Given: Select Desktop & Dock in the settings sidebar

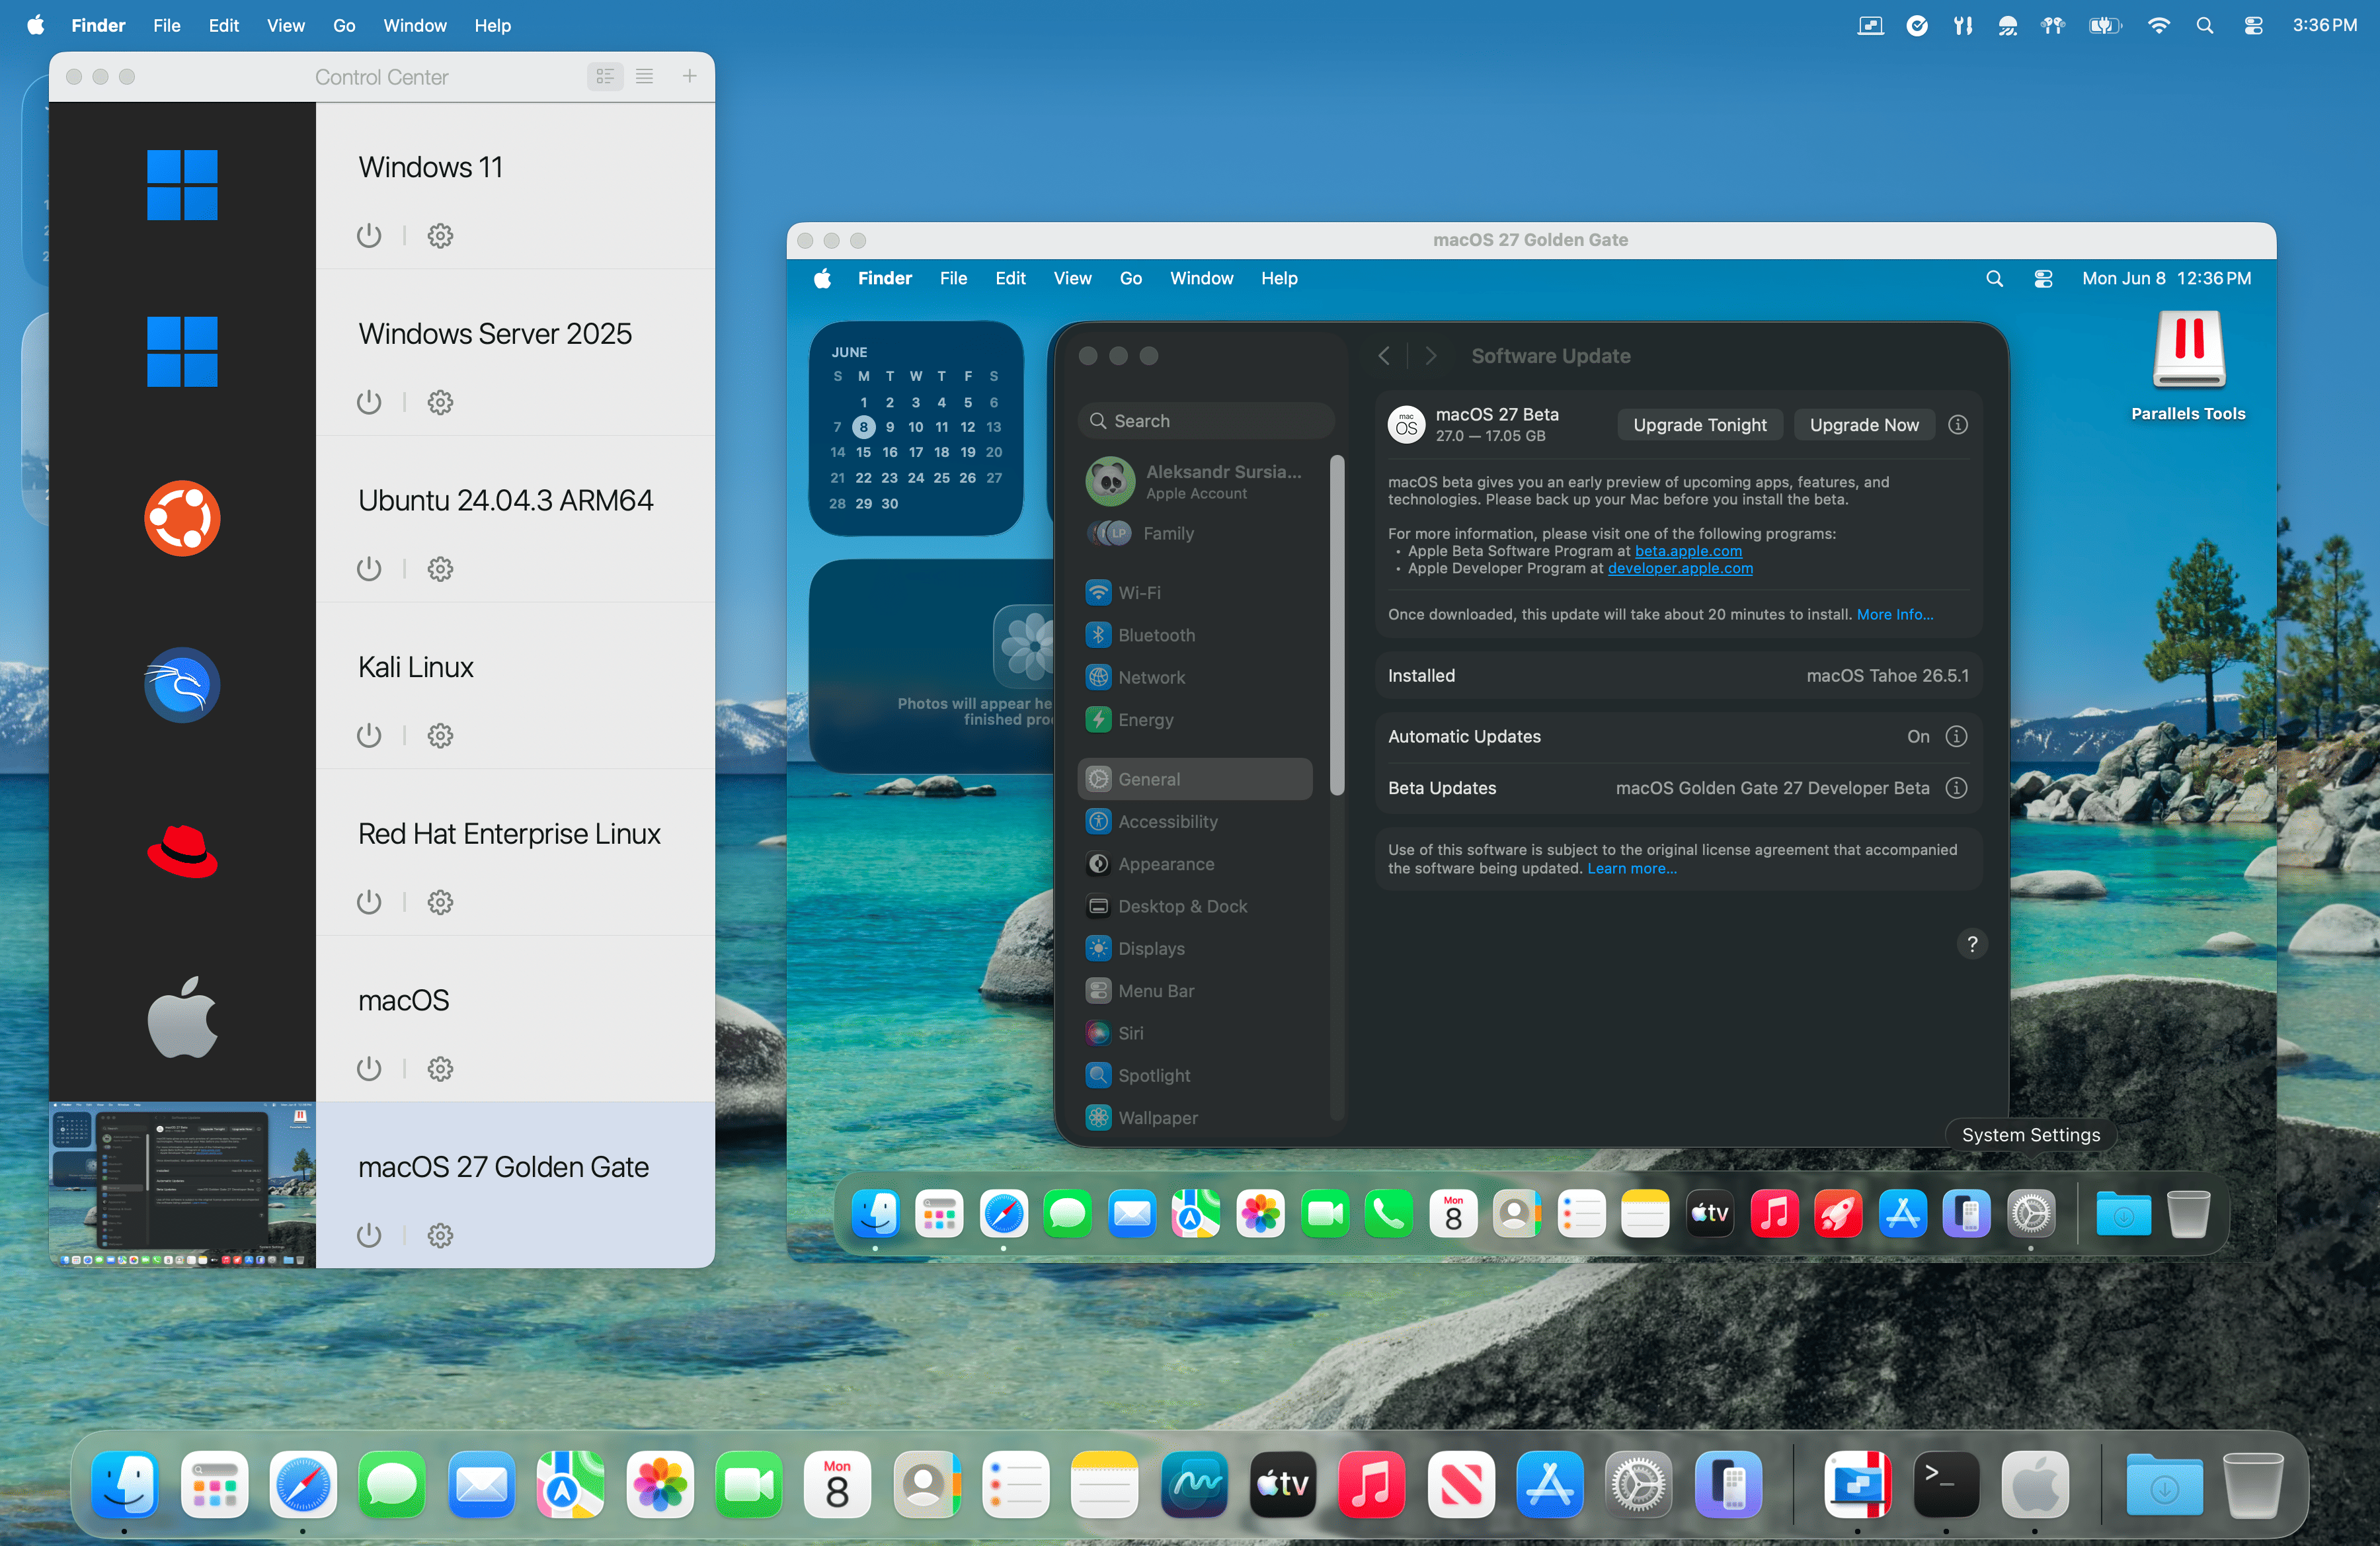Looking at the screenshot, I should 1196,906.
